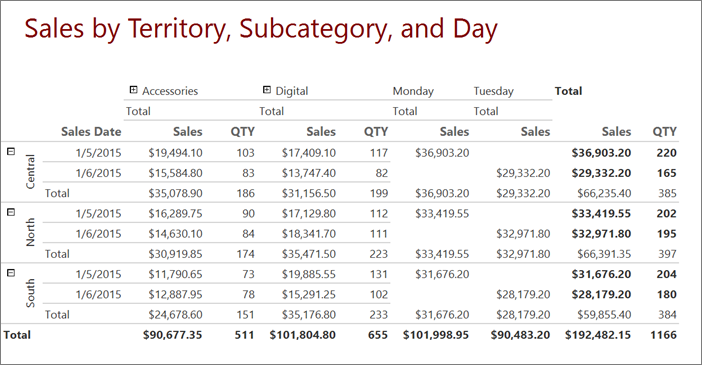The image size is (702, 365).
Task: Click the Monday column header
Action: click(x=413, y=91)
